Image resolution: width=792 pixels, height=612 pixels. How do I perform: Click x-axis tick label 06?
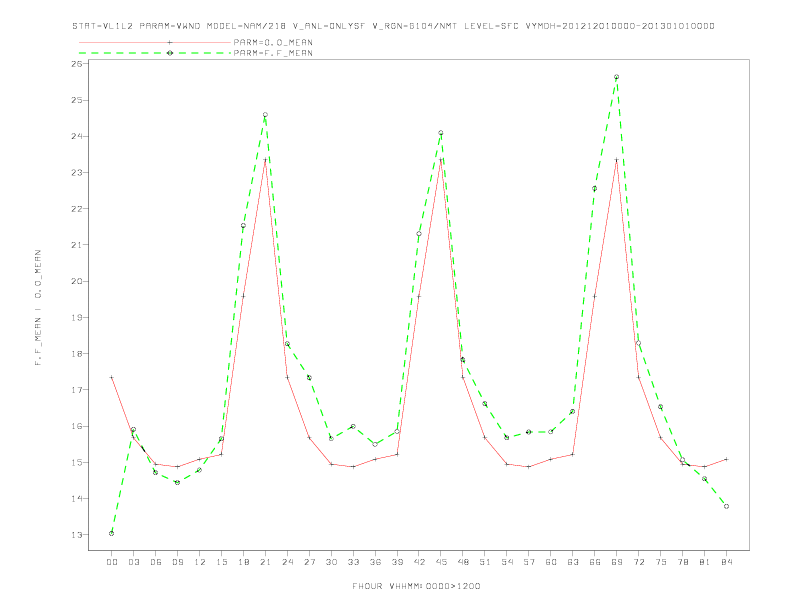pyautogui.click(x=156, y=562)
